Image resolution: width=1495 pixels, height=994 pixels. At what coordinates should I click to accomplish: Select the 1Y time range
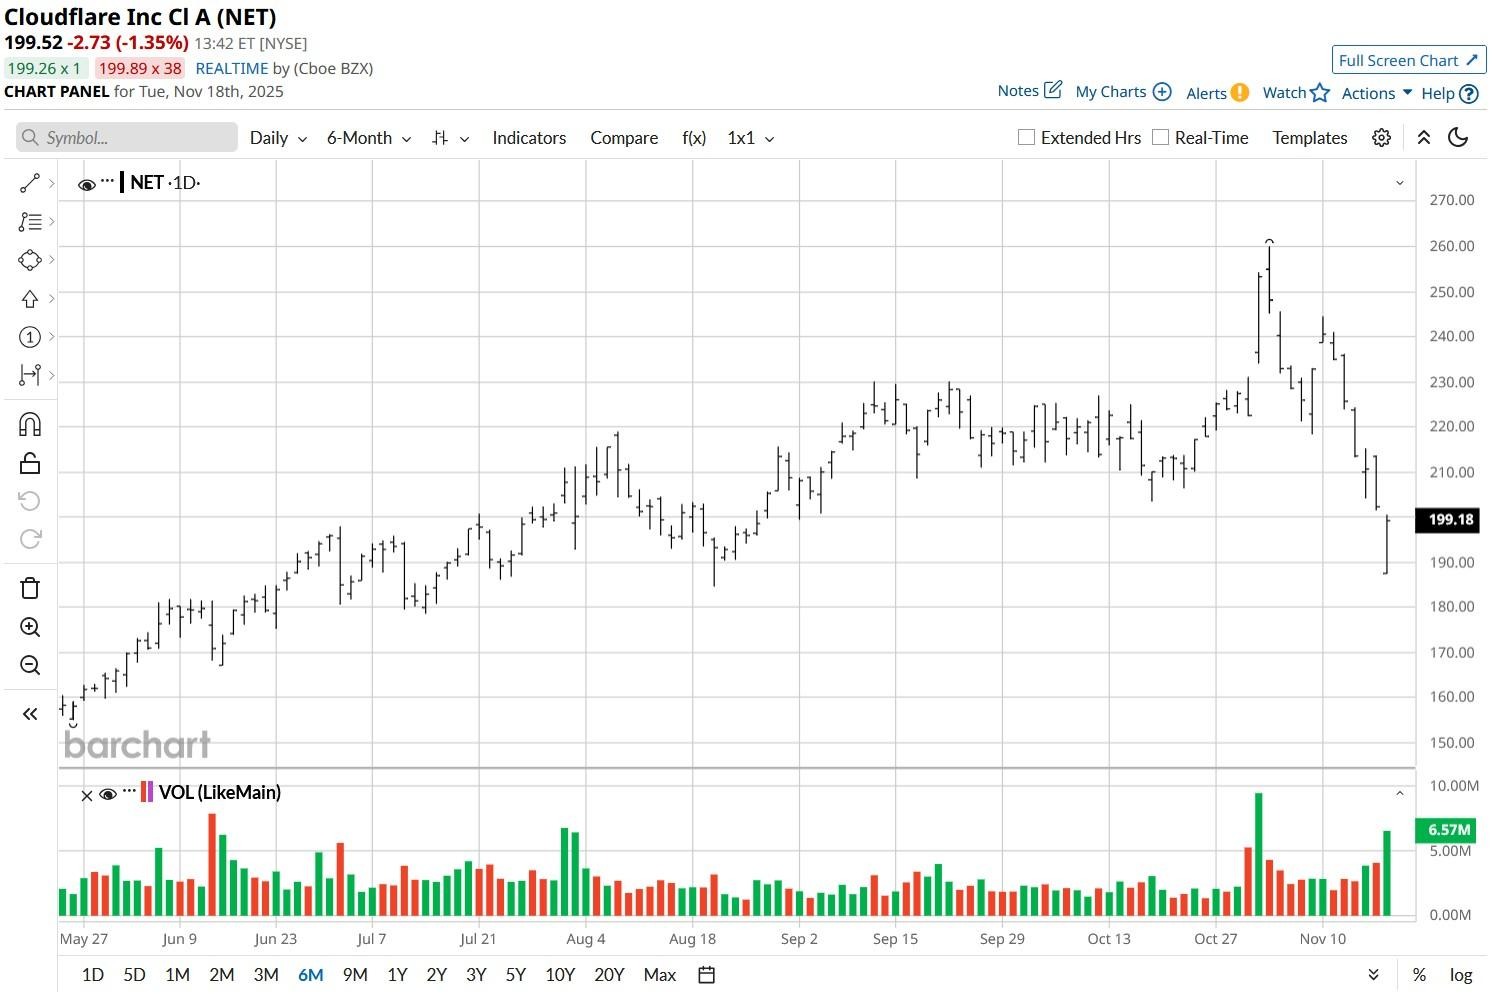click(397, 975)
